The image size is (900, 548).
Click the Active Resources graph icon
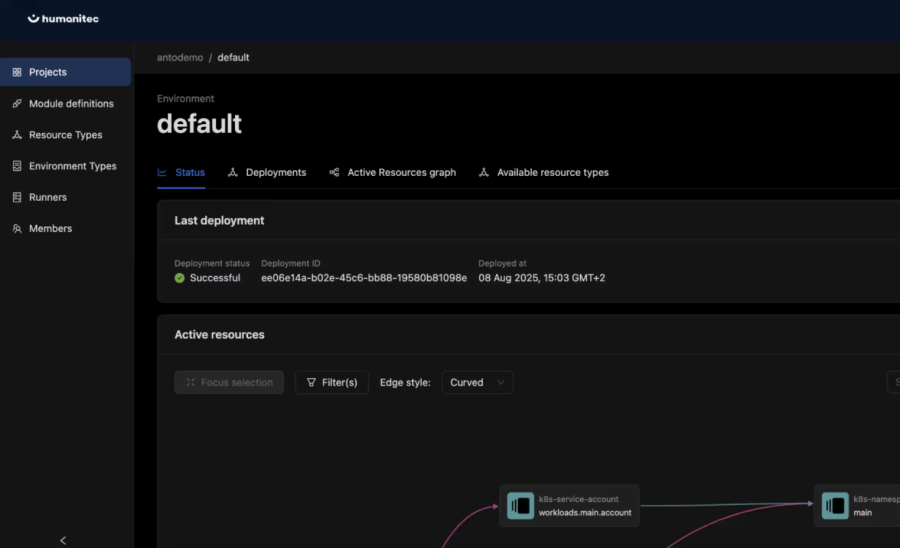[334, 172]
